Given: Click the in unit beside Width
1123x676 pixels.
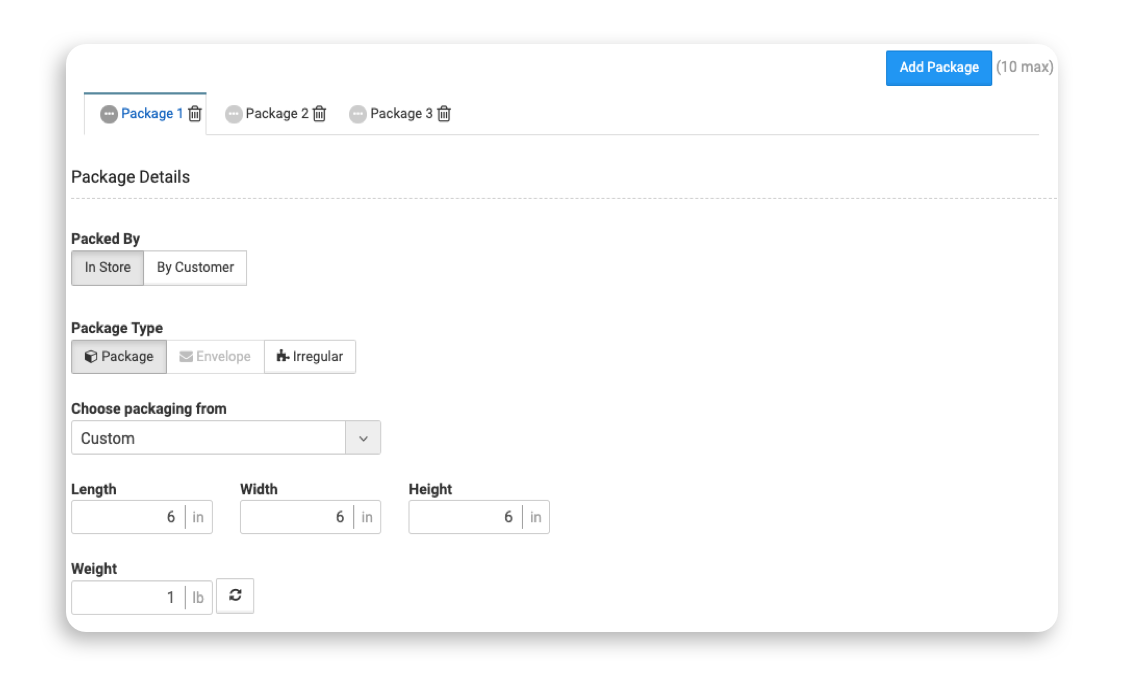Looking at the screenshot, I should [367, 517].
